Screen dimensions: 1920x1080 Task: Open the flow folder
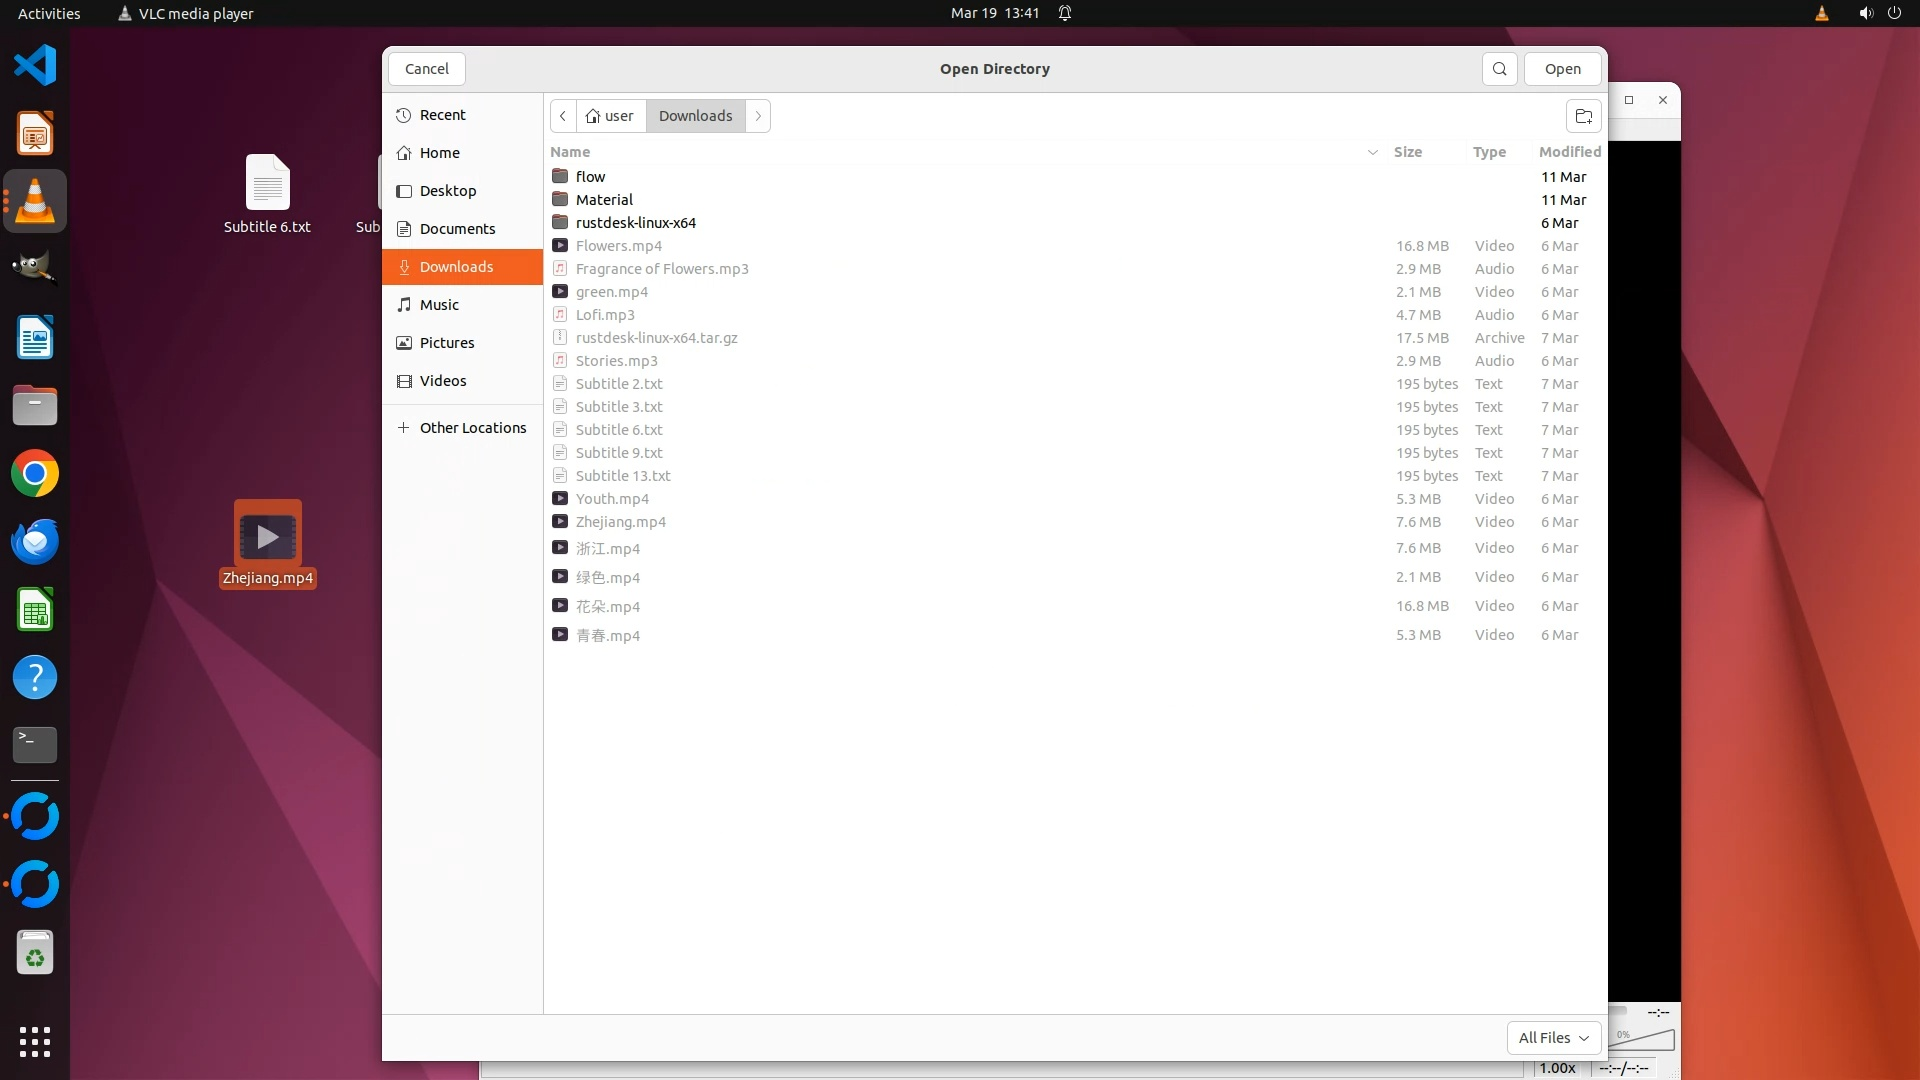point(590,177)
